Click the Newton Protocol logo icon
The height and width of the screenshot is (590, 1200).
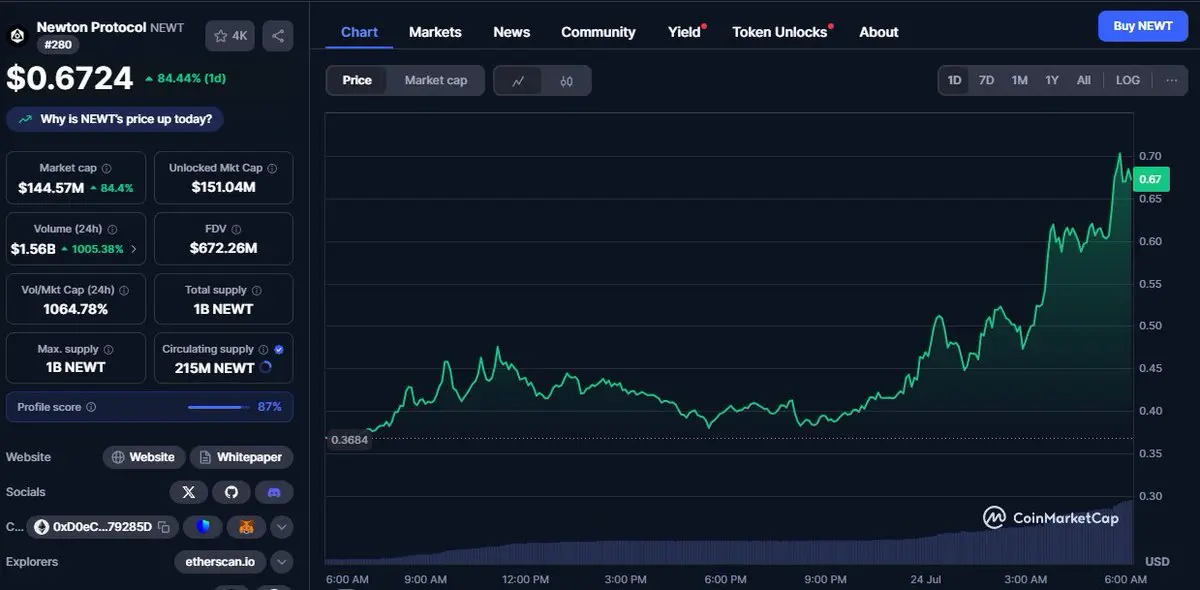[x=17, y=36]
